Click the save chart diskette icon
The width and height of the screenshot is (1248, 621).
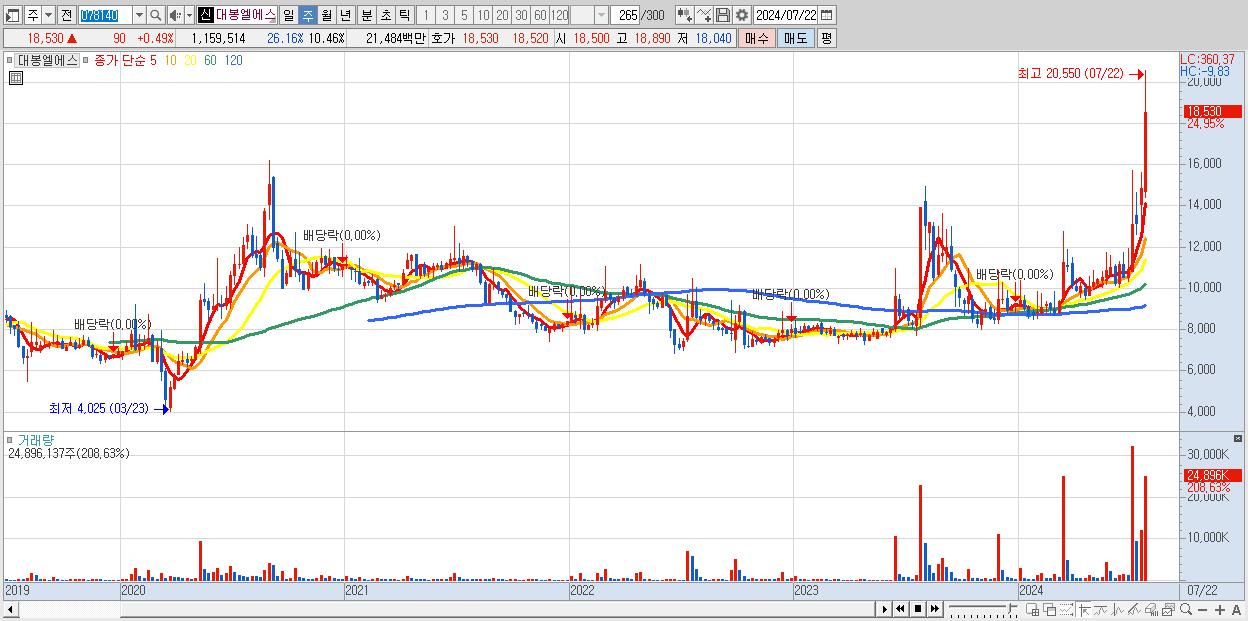tap(722, 15)
